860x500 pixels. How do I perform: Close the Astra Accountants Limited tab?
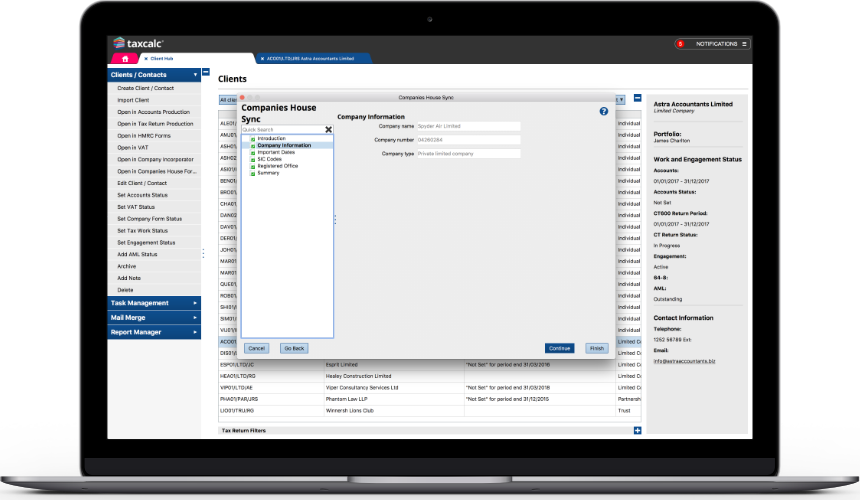pos(262,59)
